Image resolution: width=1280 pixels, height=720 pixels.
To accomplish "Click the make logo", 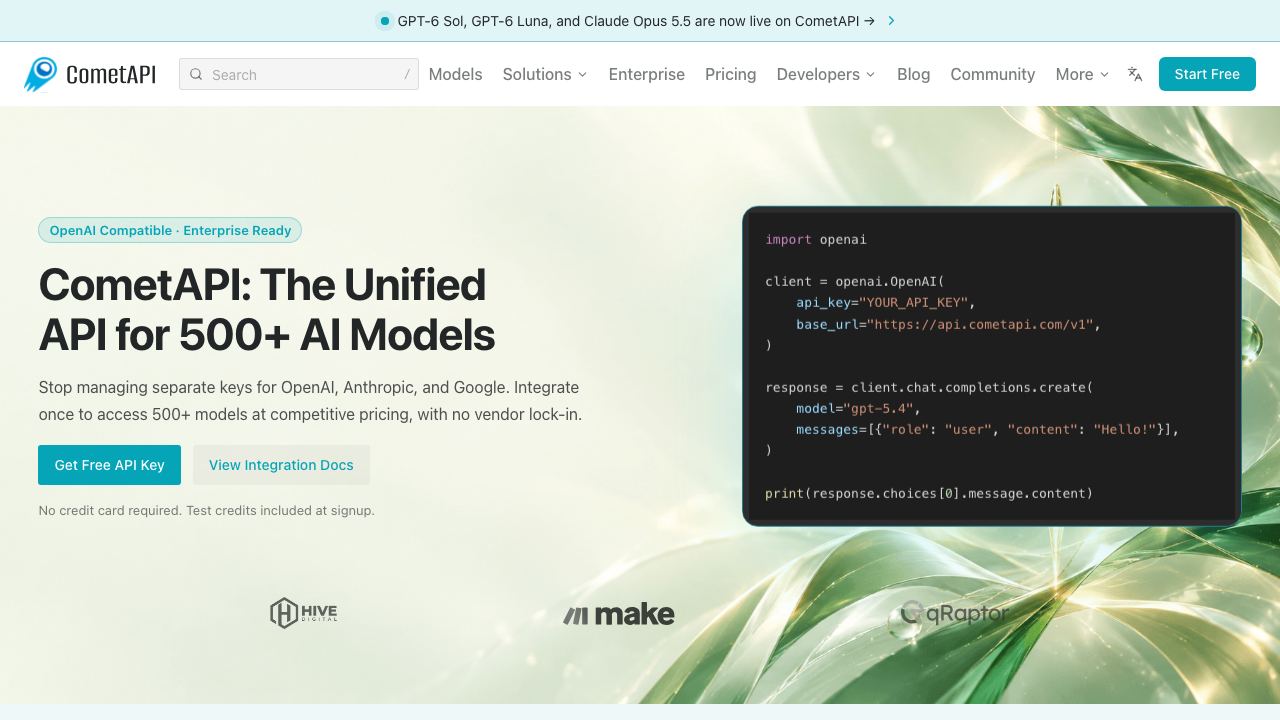I will coord(619,614).
